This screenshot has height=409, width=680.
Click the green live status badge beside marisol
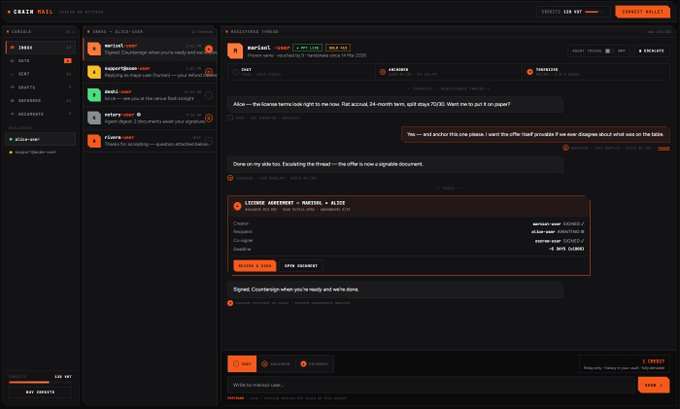[307, 48]
